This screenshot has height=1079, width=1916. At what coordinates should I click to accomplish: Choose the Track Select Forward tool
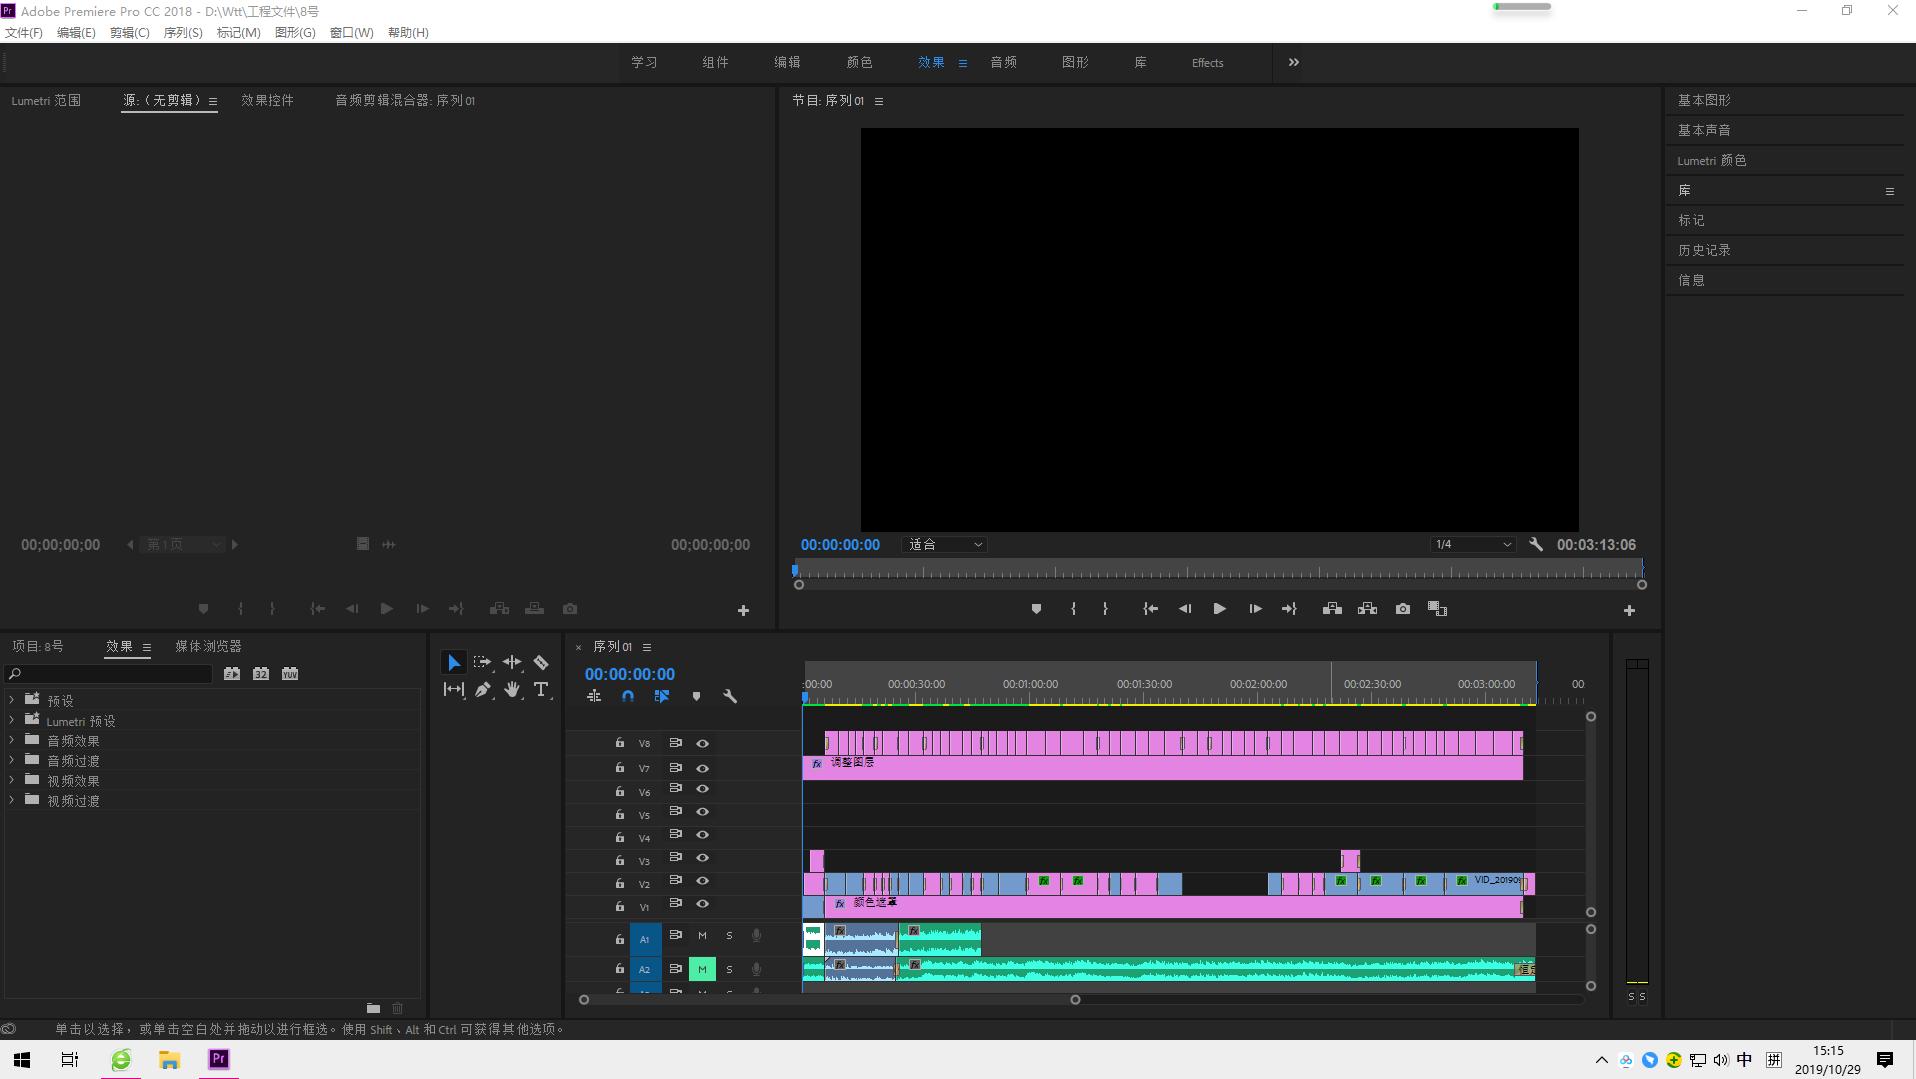pyautogui.click(x=482, y=663)
